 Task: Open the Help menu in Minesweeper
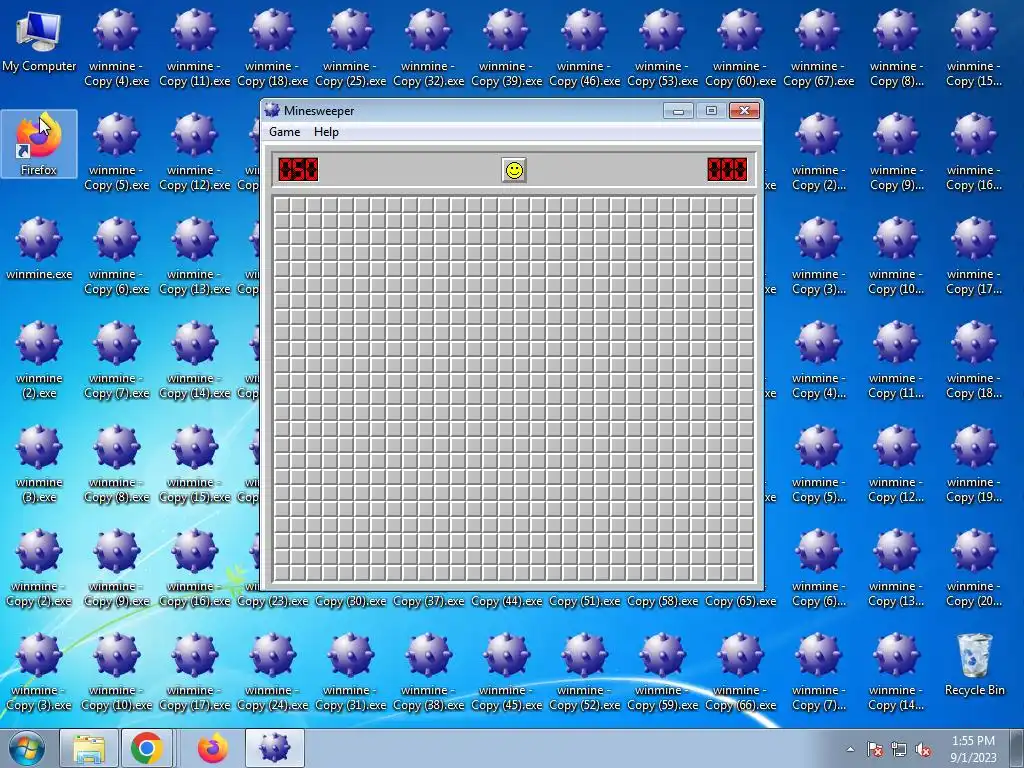click(x=326, y=132)
